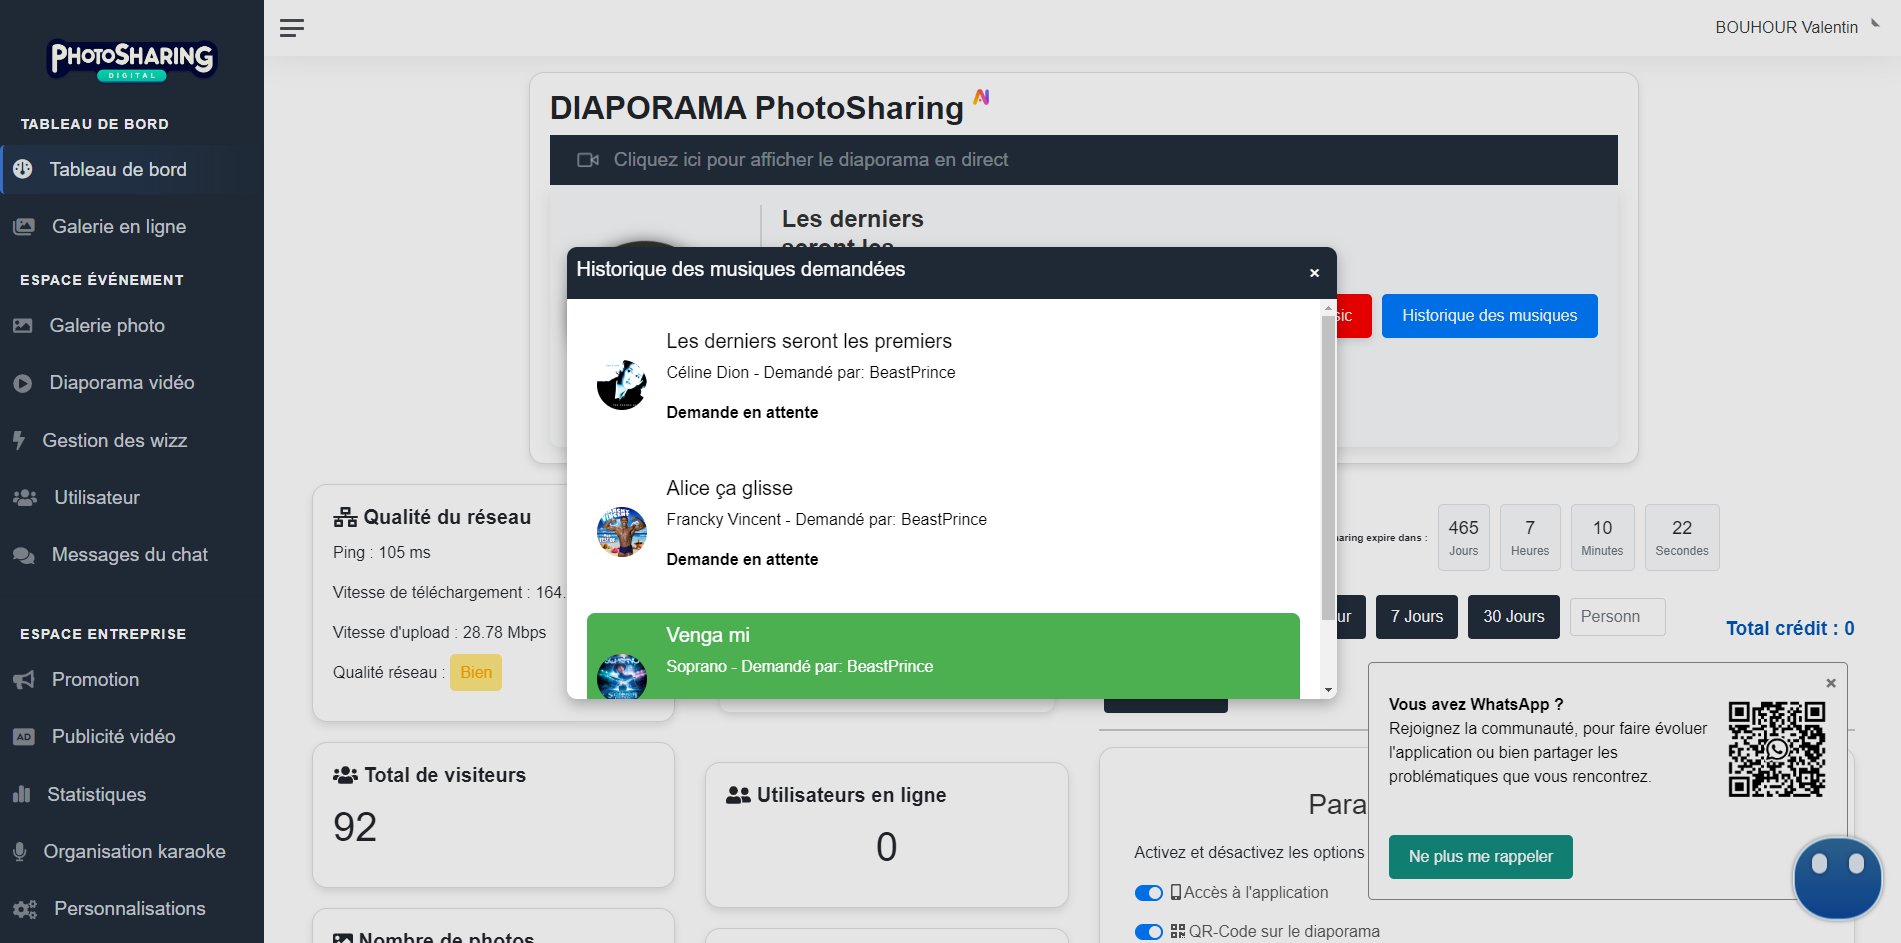The height and width of the screenshot is (943, 1901).
Task: Click the dialog scrollbar down arrow
Action: [x=1328, y=690]
